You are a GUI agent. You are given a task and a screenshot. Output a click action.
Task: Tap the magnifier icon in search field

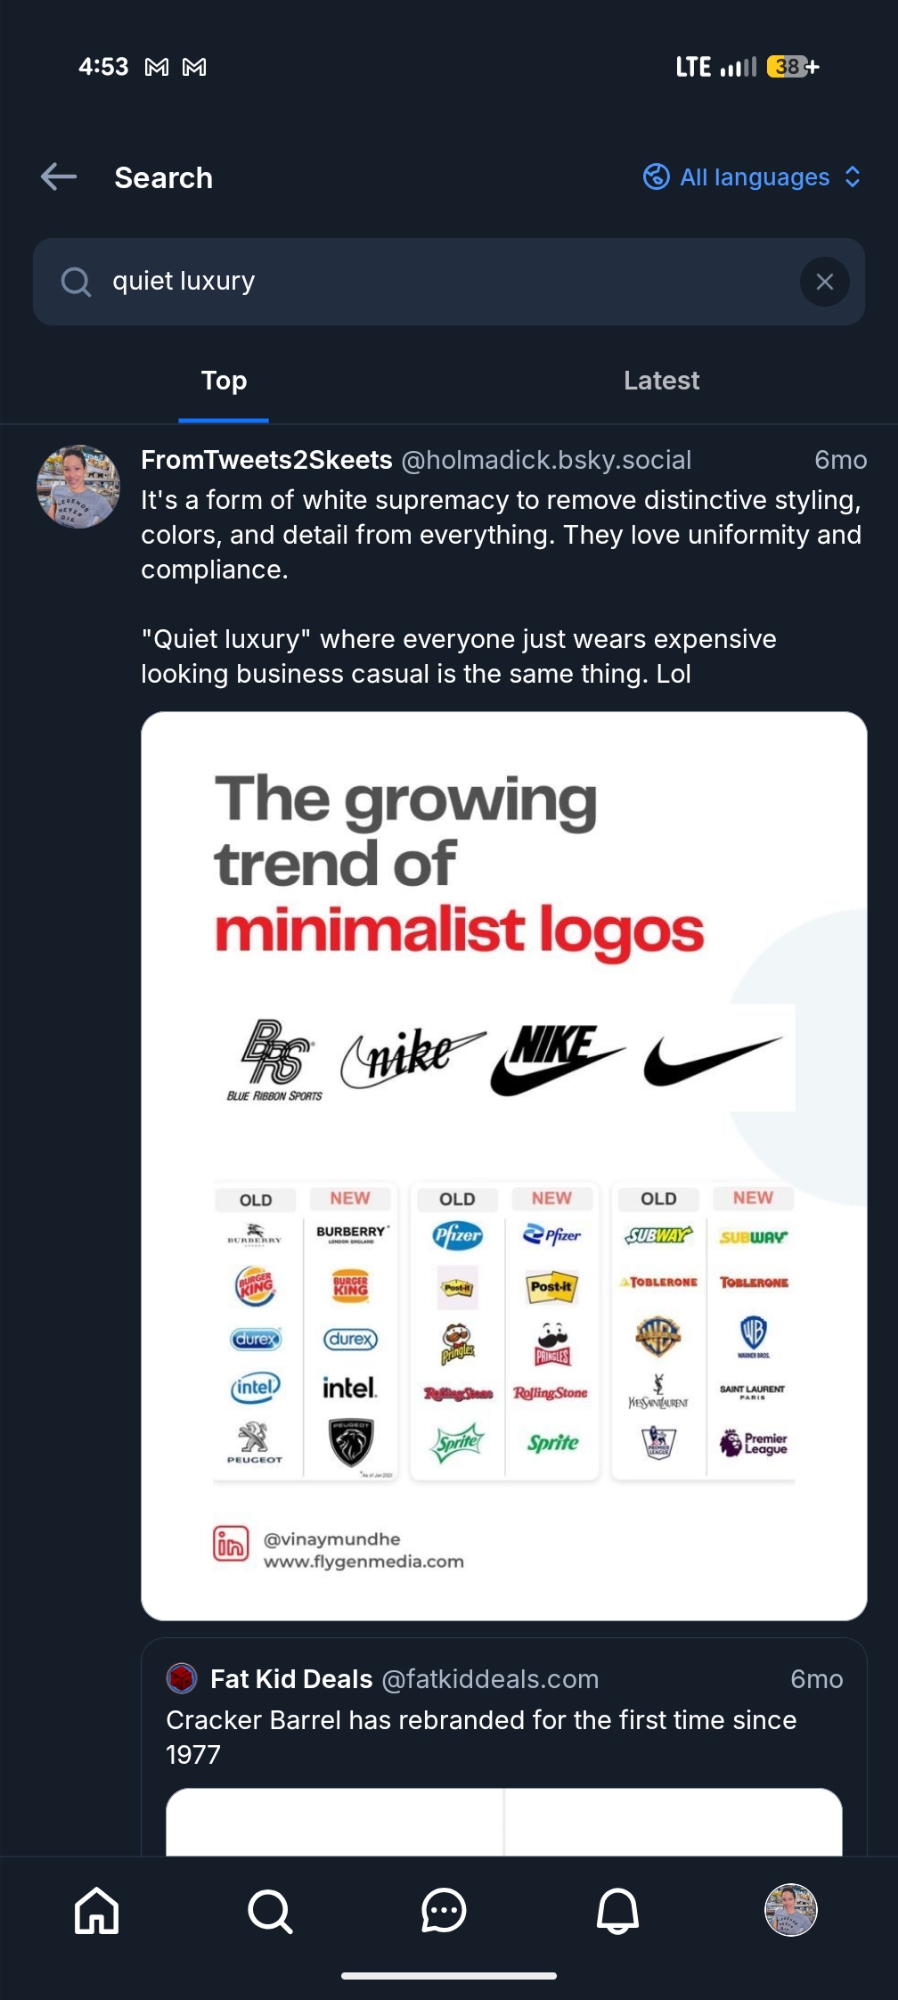pos(76,282)
